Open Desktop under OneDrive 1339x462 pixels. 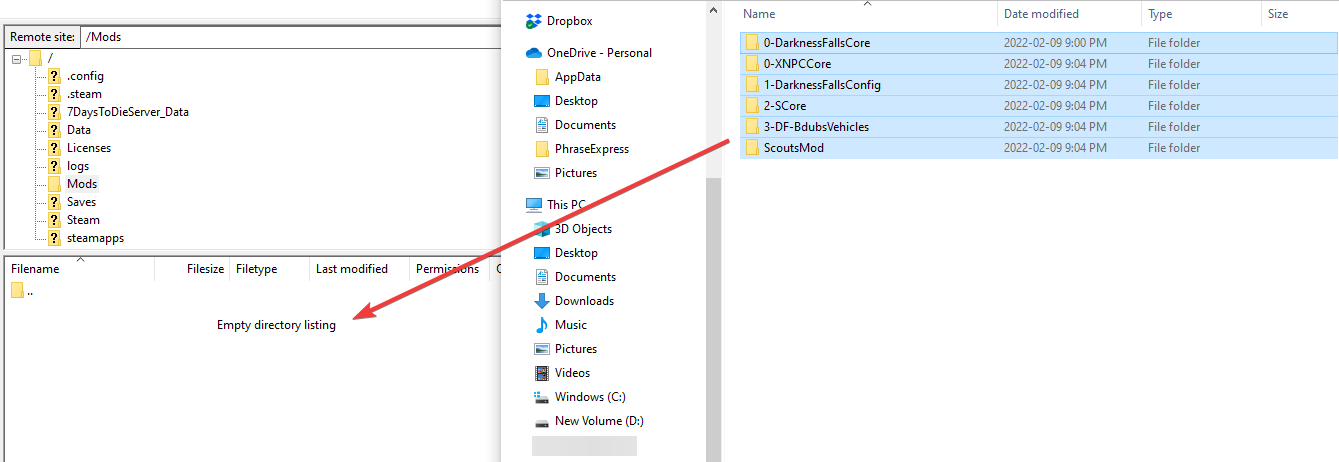pyautogui.click(x=576, y=101)
